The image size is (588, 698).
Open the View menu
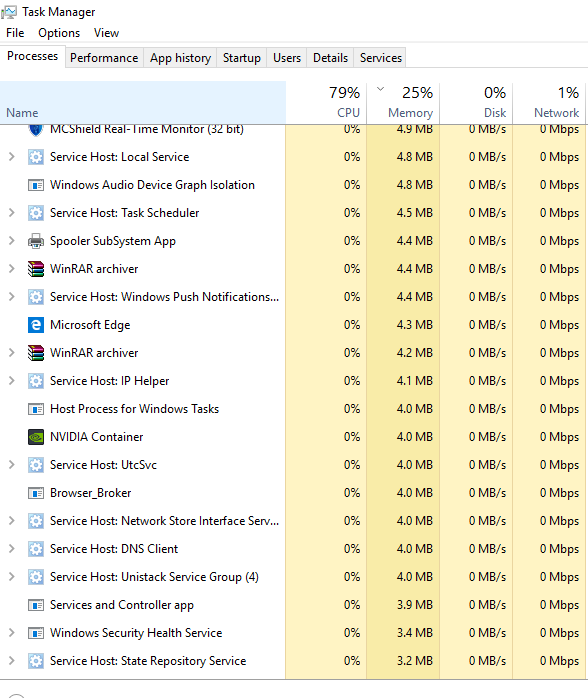106,33
